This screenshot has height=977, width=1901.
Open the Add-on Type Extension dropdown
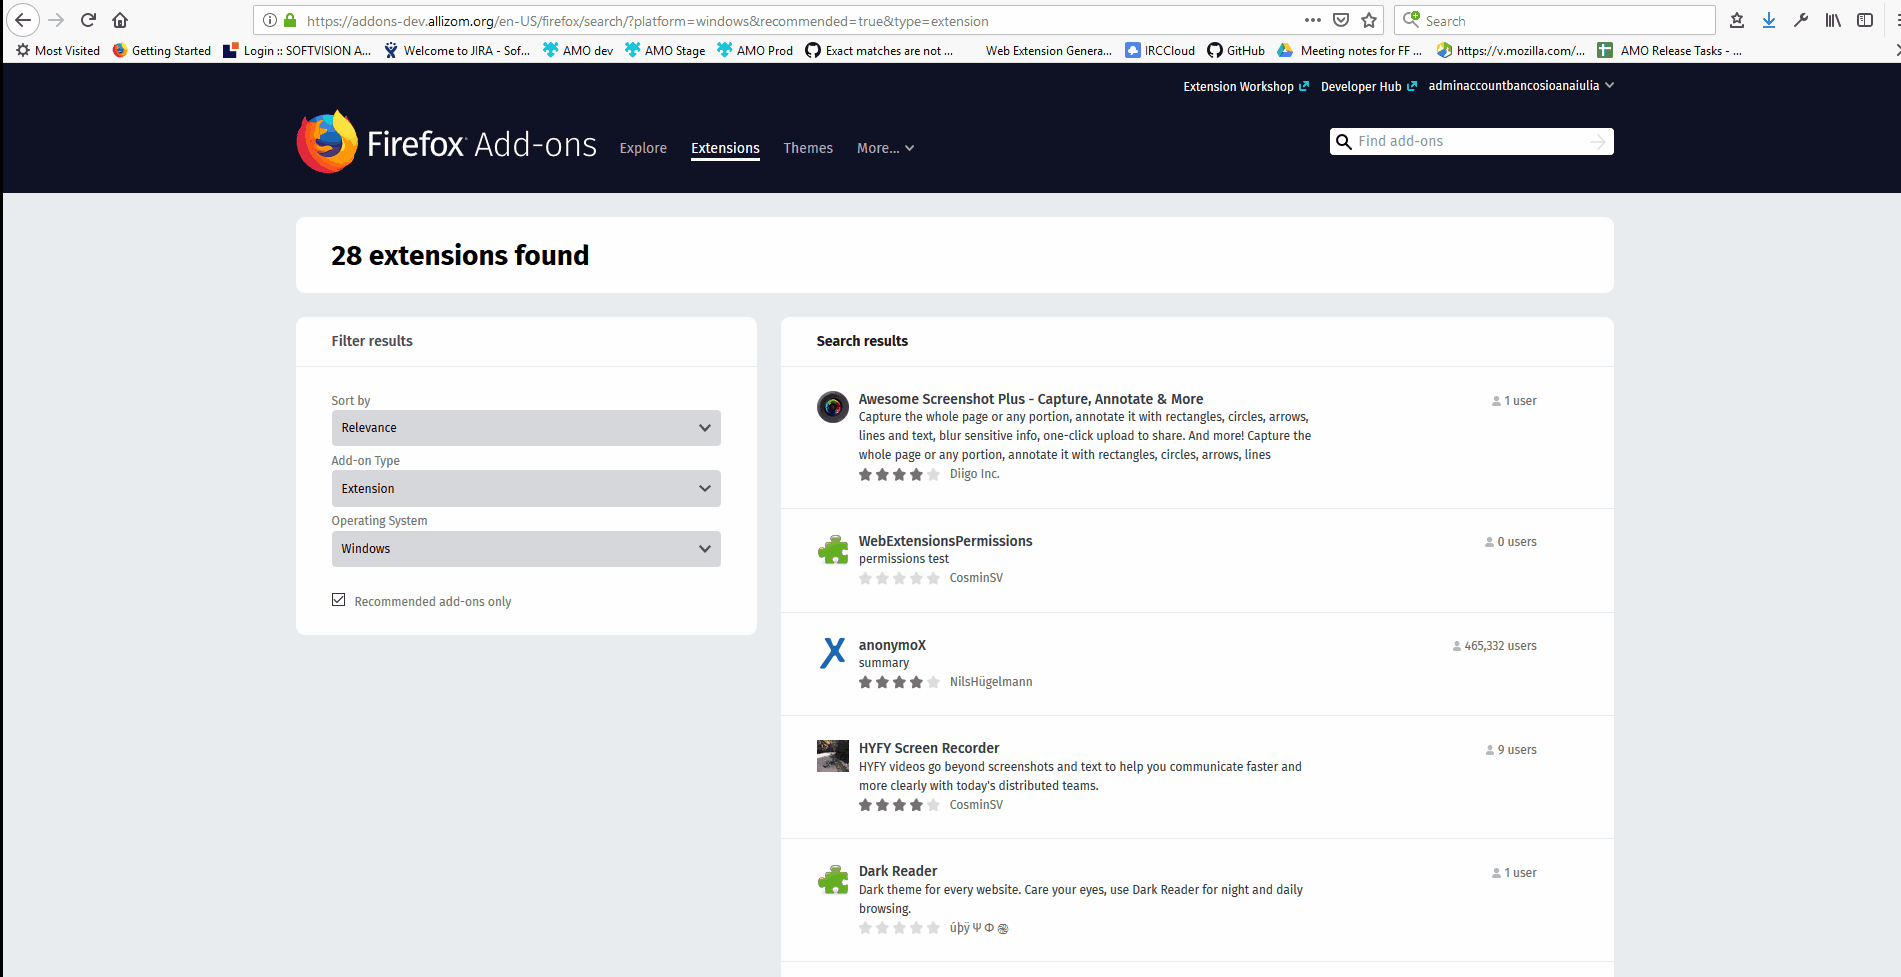click(526, 488)
